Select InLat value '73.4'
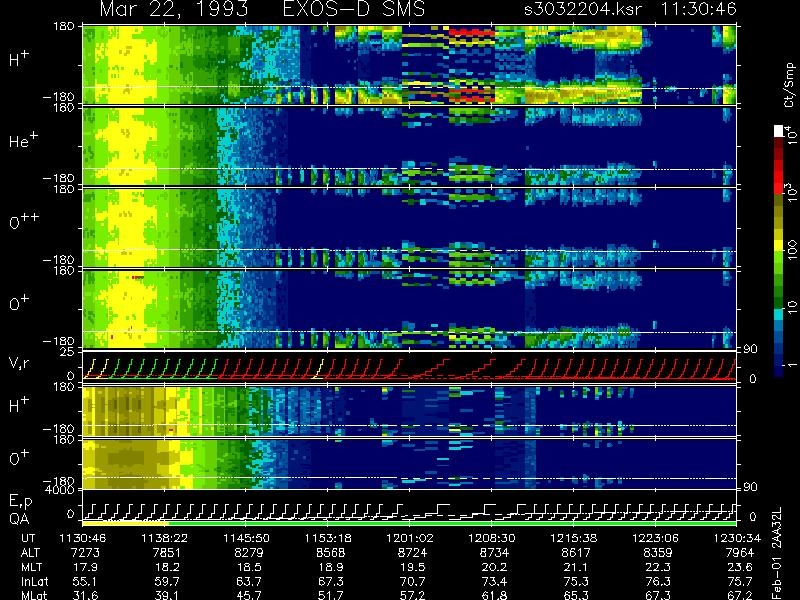Viewport: 800px width, 600px height. [x=494, y=581]
